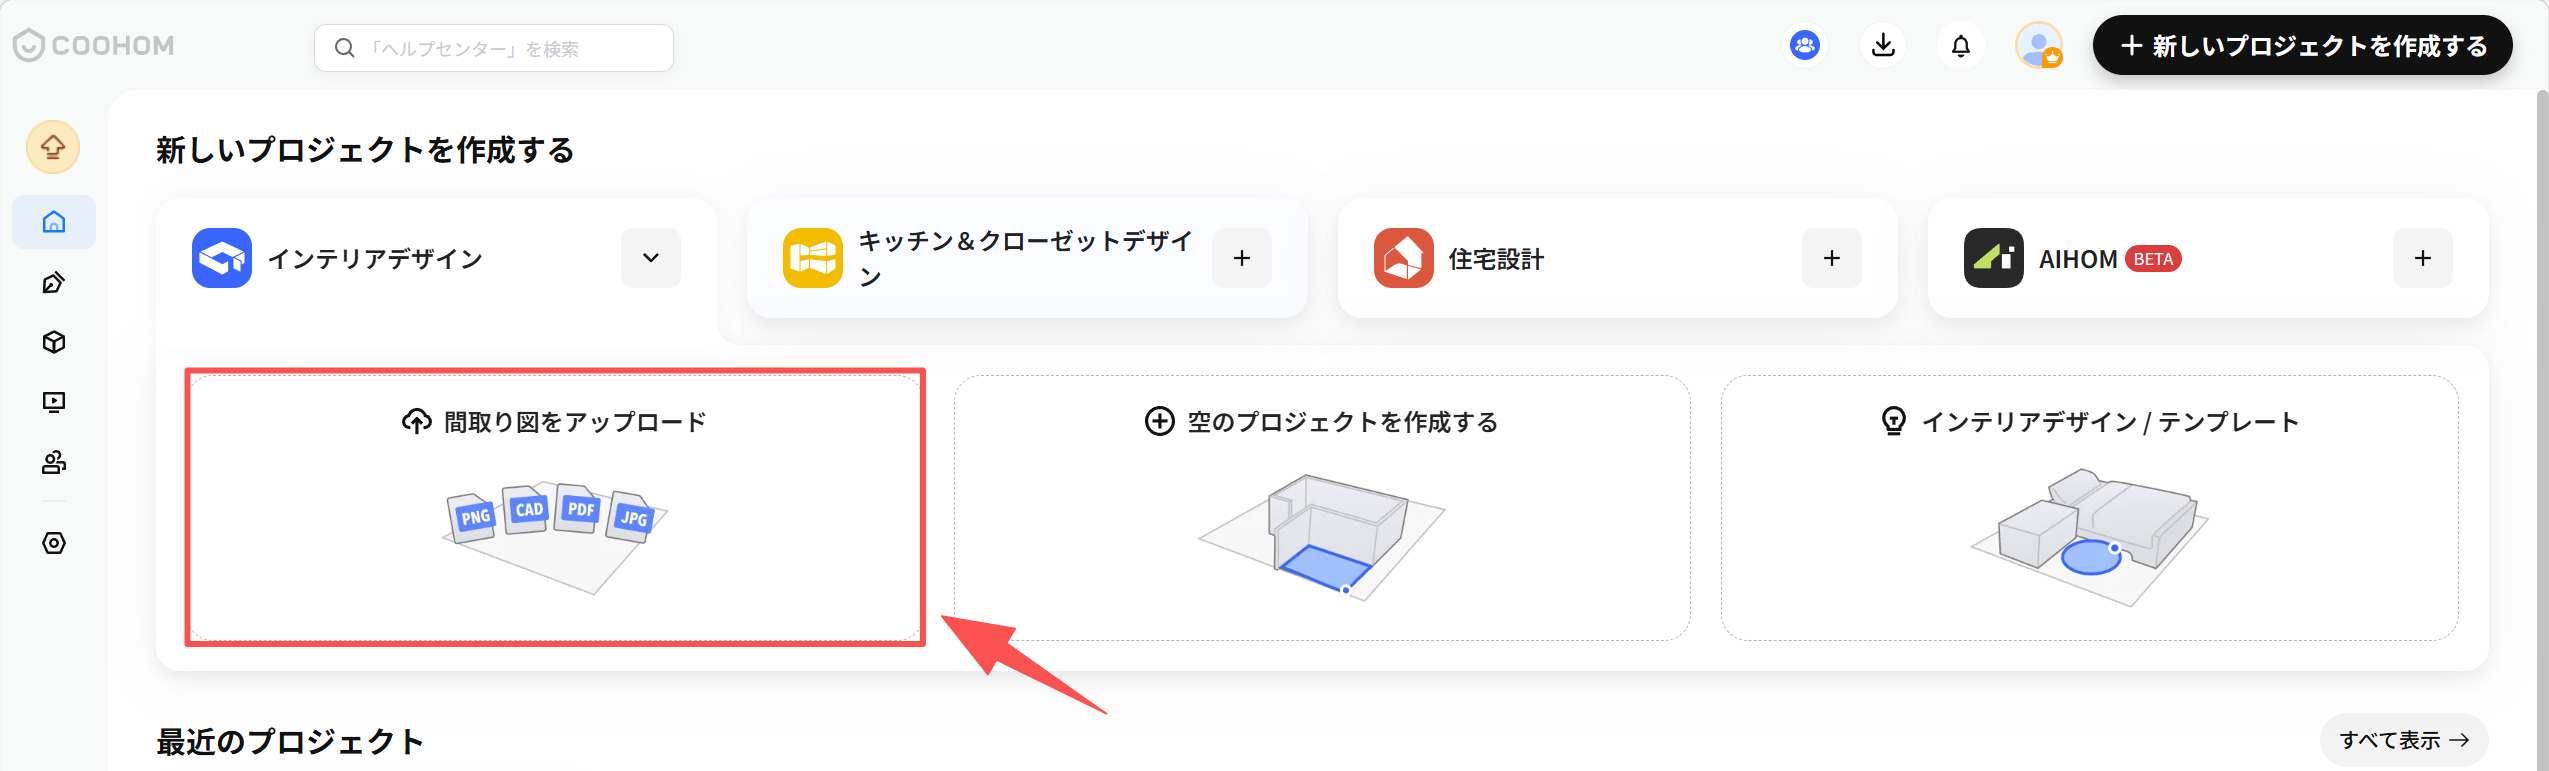Screen dimensions: 2549x771
Task: Select the home icon in sidebar
Action: [x=54, y=222]
